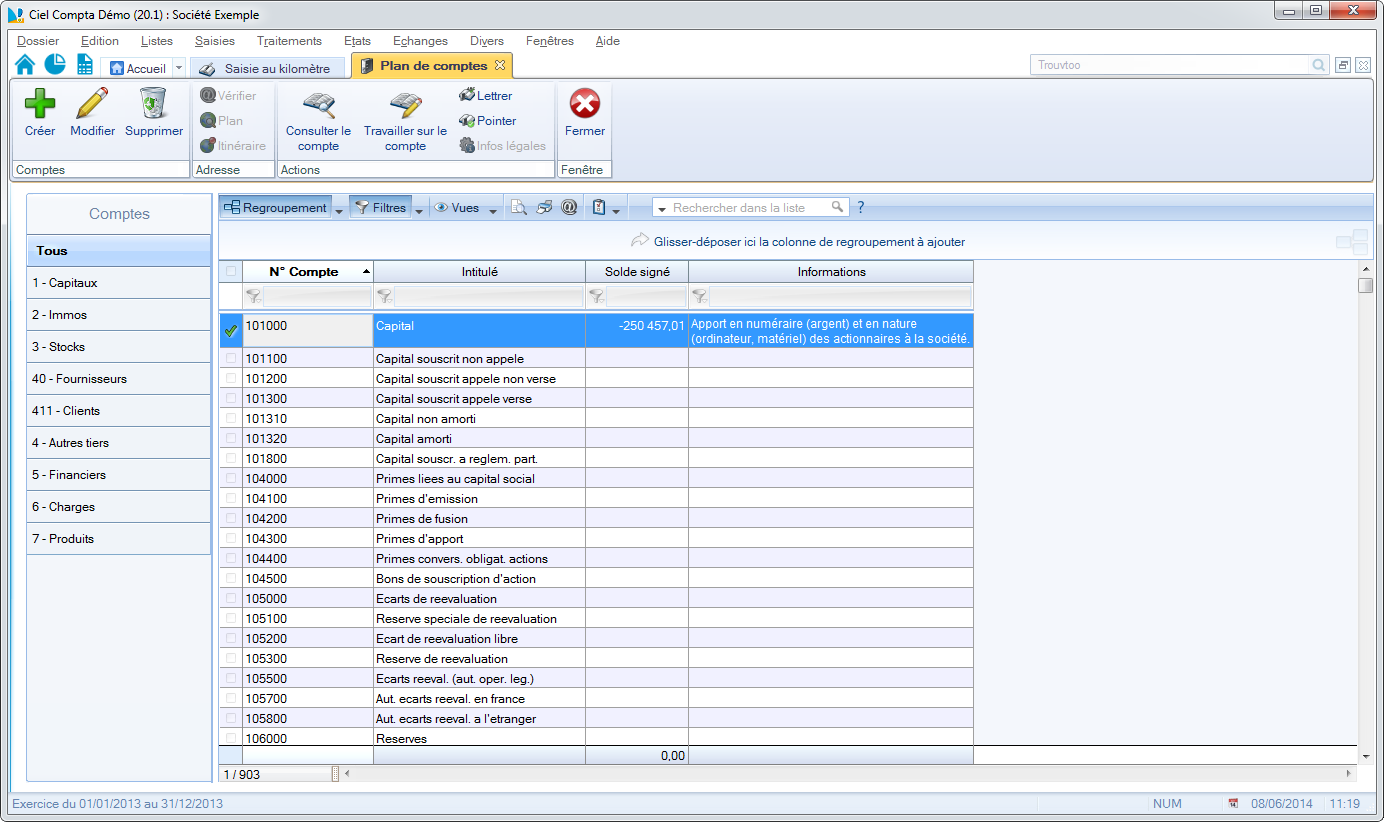Click the blue question mark help icon
1384x822 pixels.
tap(861, 208)
